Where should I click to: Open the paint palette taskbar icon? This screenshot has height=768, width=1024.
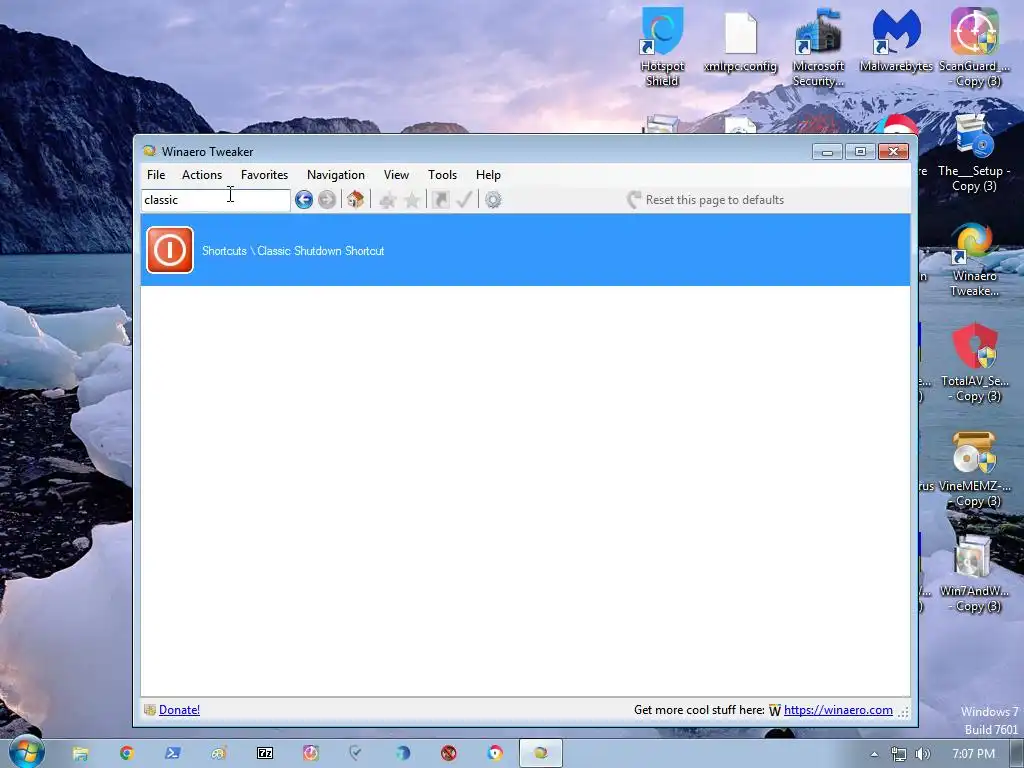pos(219,754)
